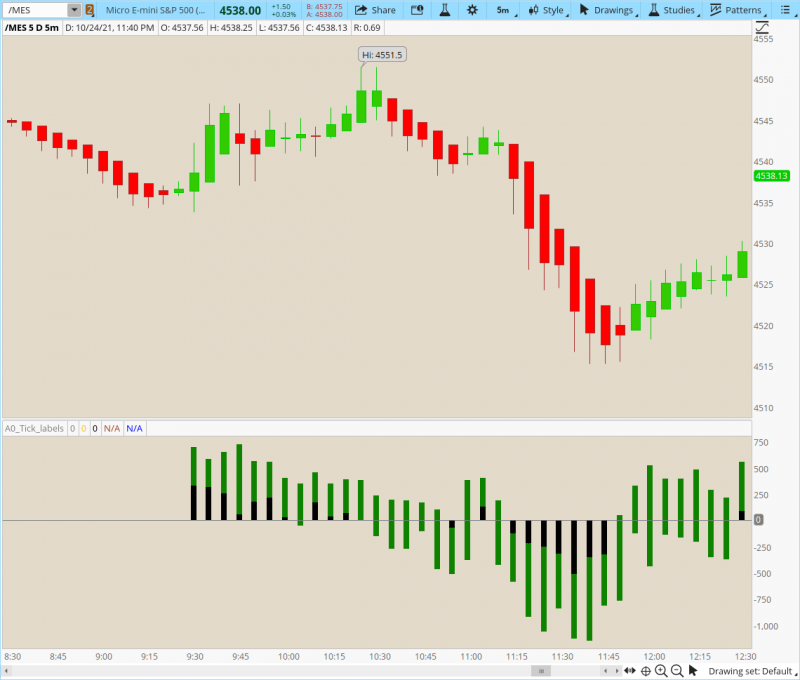Open the flask (thinkScript editor) icon
This screenshot has height=680, width=800.
point(445,10)
